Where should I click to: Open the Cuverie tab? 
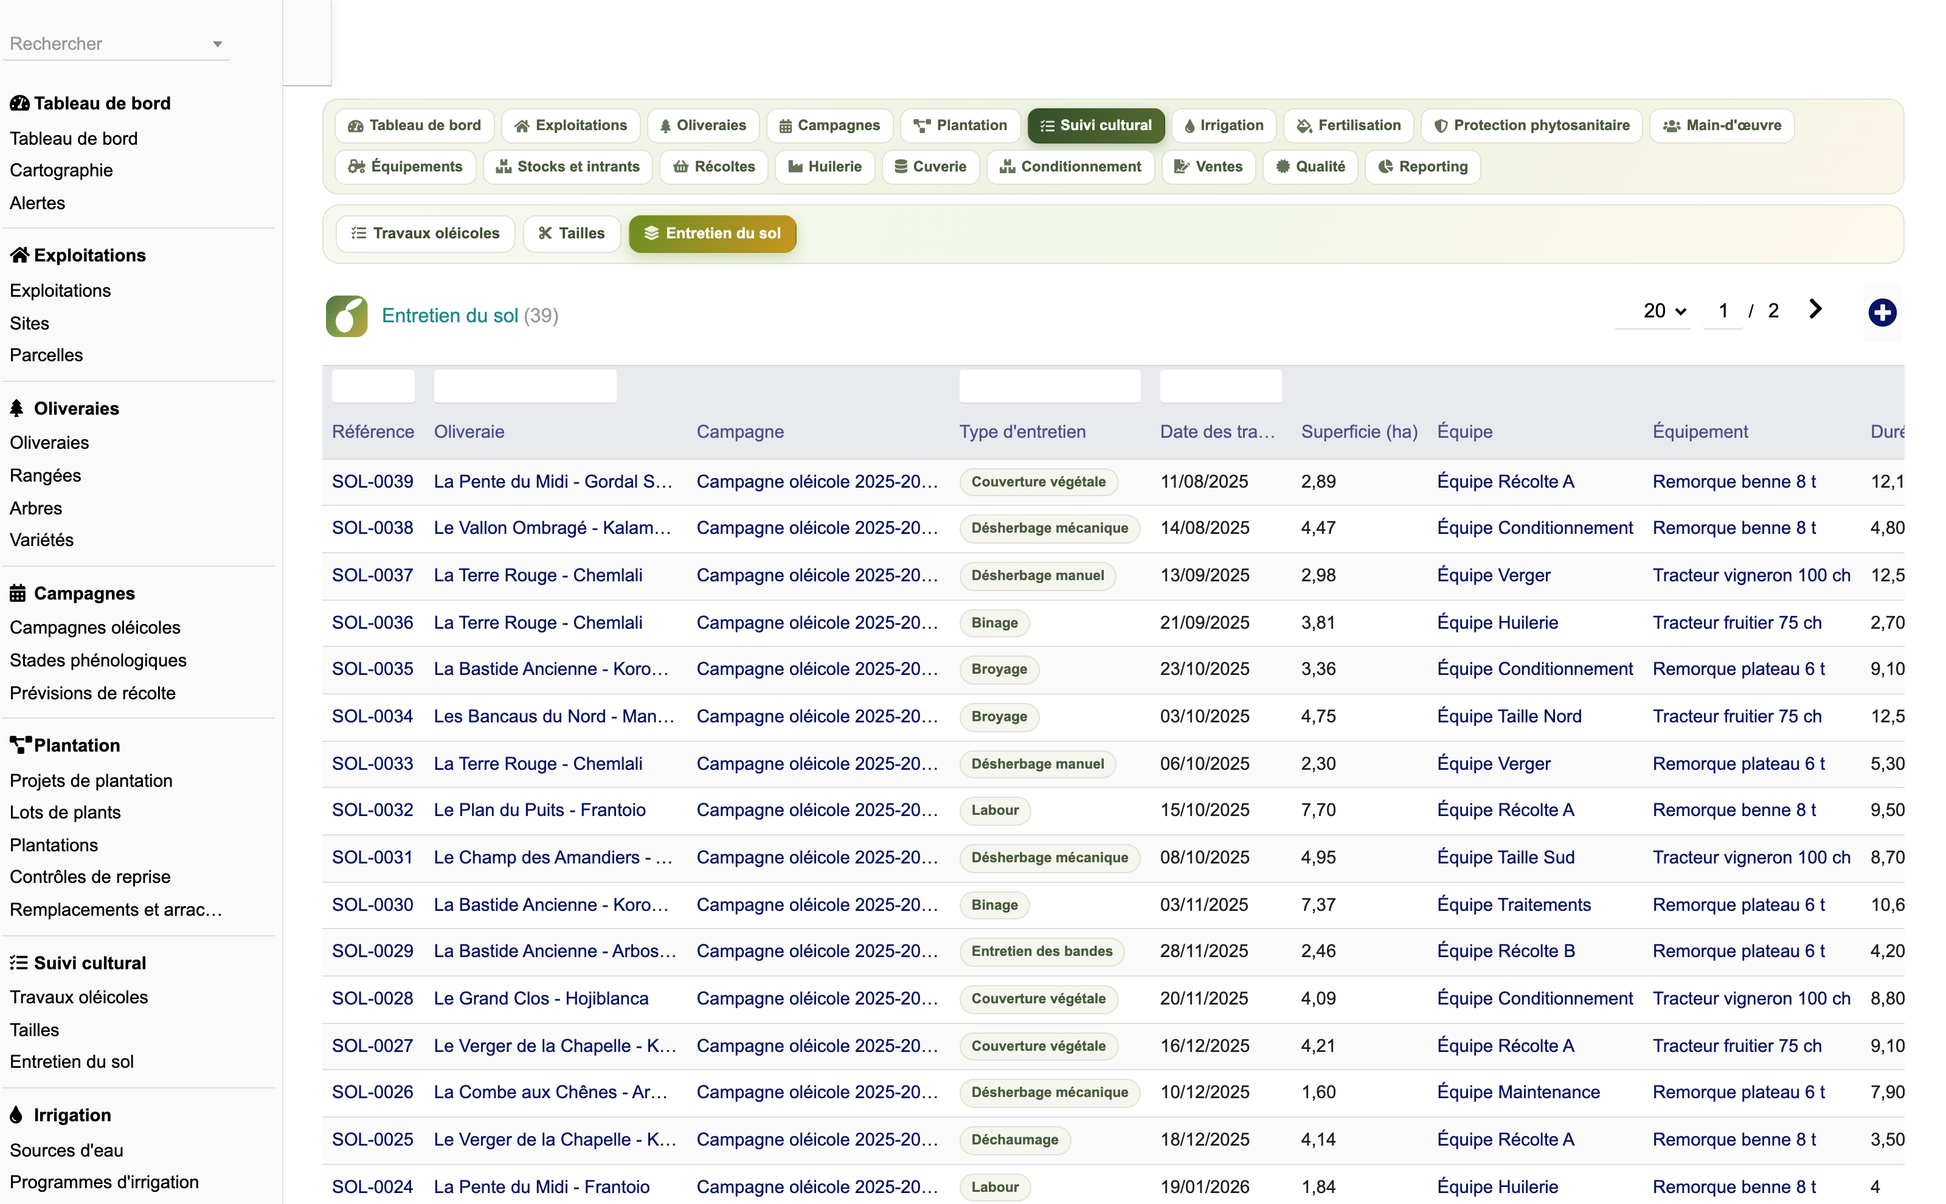(930, 167)
